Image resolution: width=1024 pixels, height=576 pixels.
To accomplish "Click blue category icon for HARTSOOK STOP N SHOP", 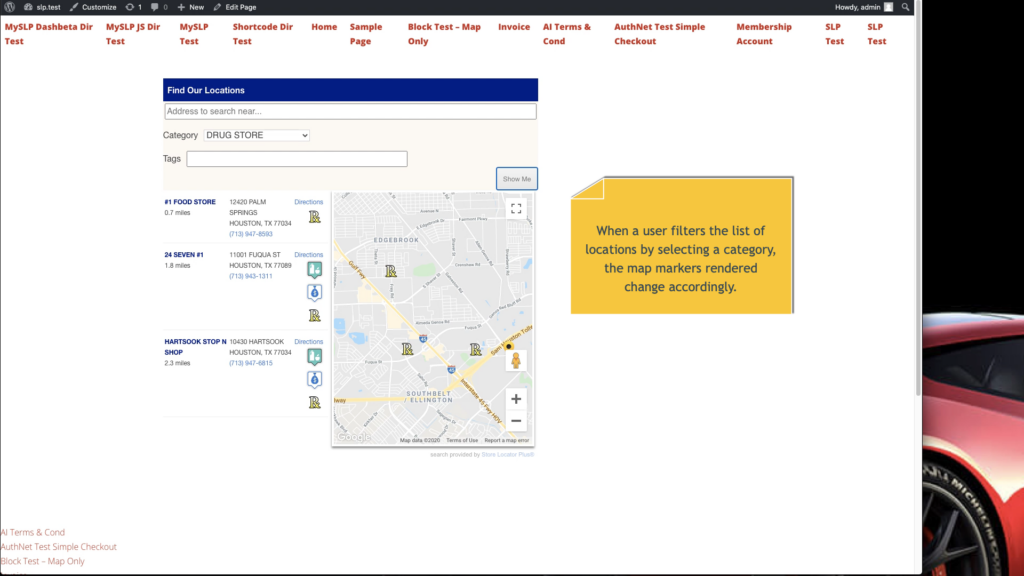I will [315, 379].
